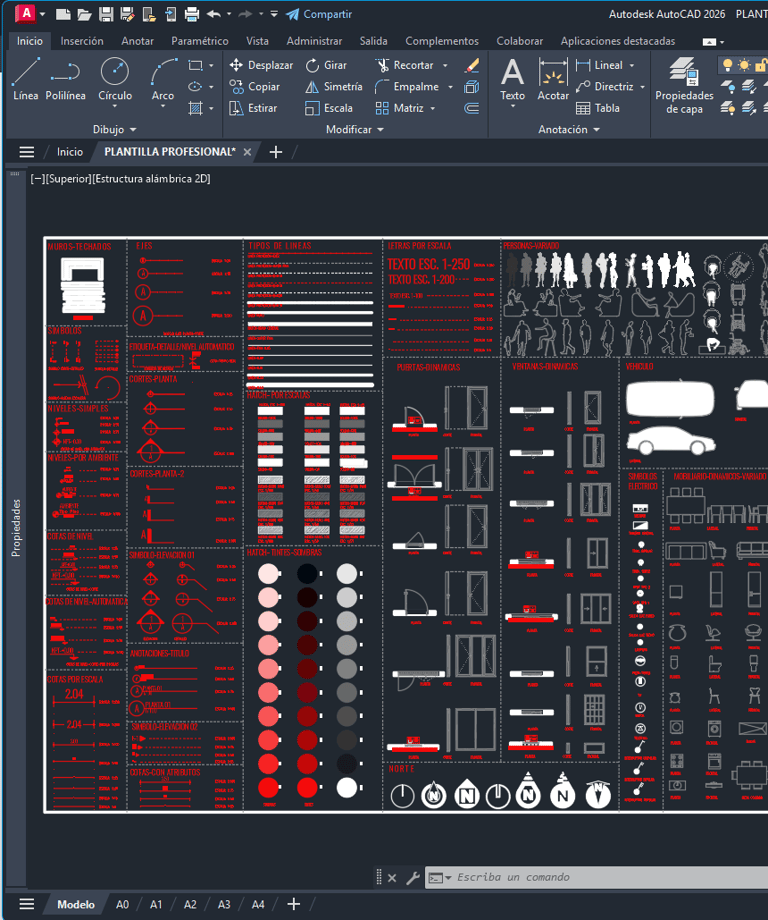Open the Paramétrico ribbon tab
Image resolution: width=768 pixels, height=920 pixels.
200,41
